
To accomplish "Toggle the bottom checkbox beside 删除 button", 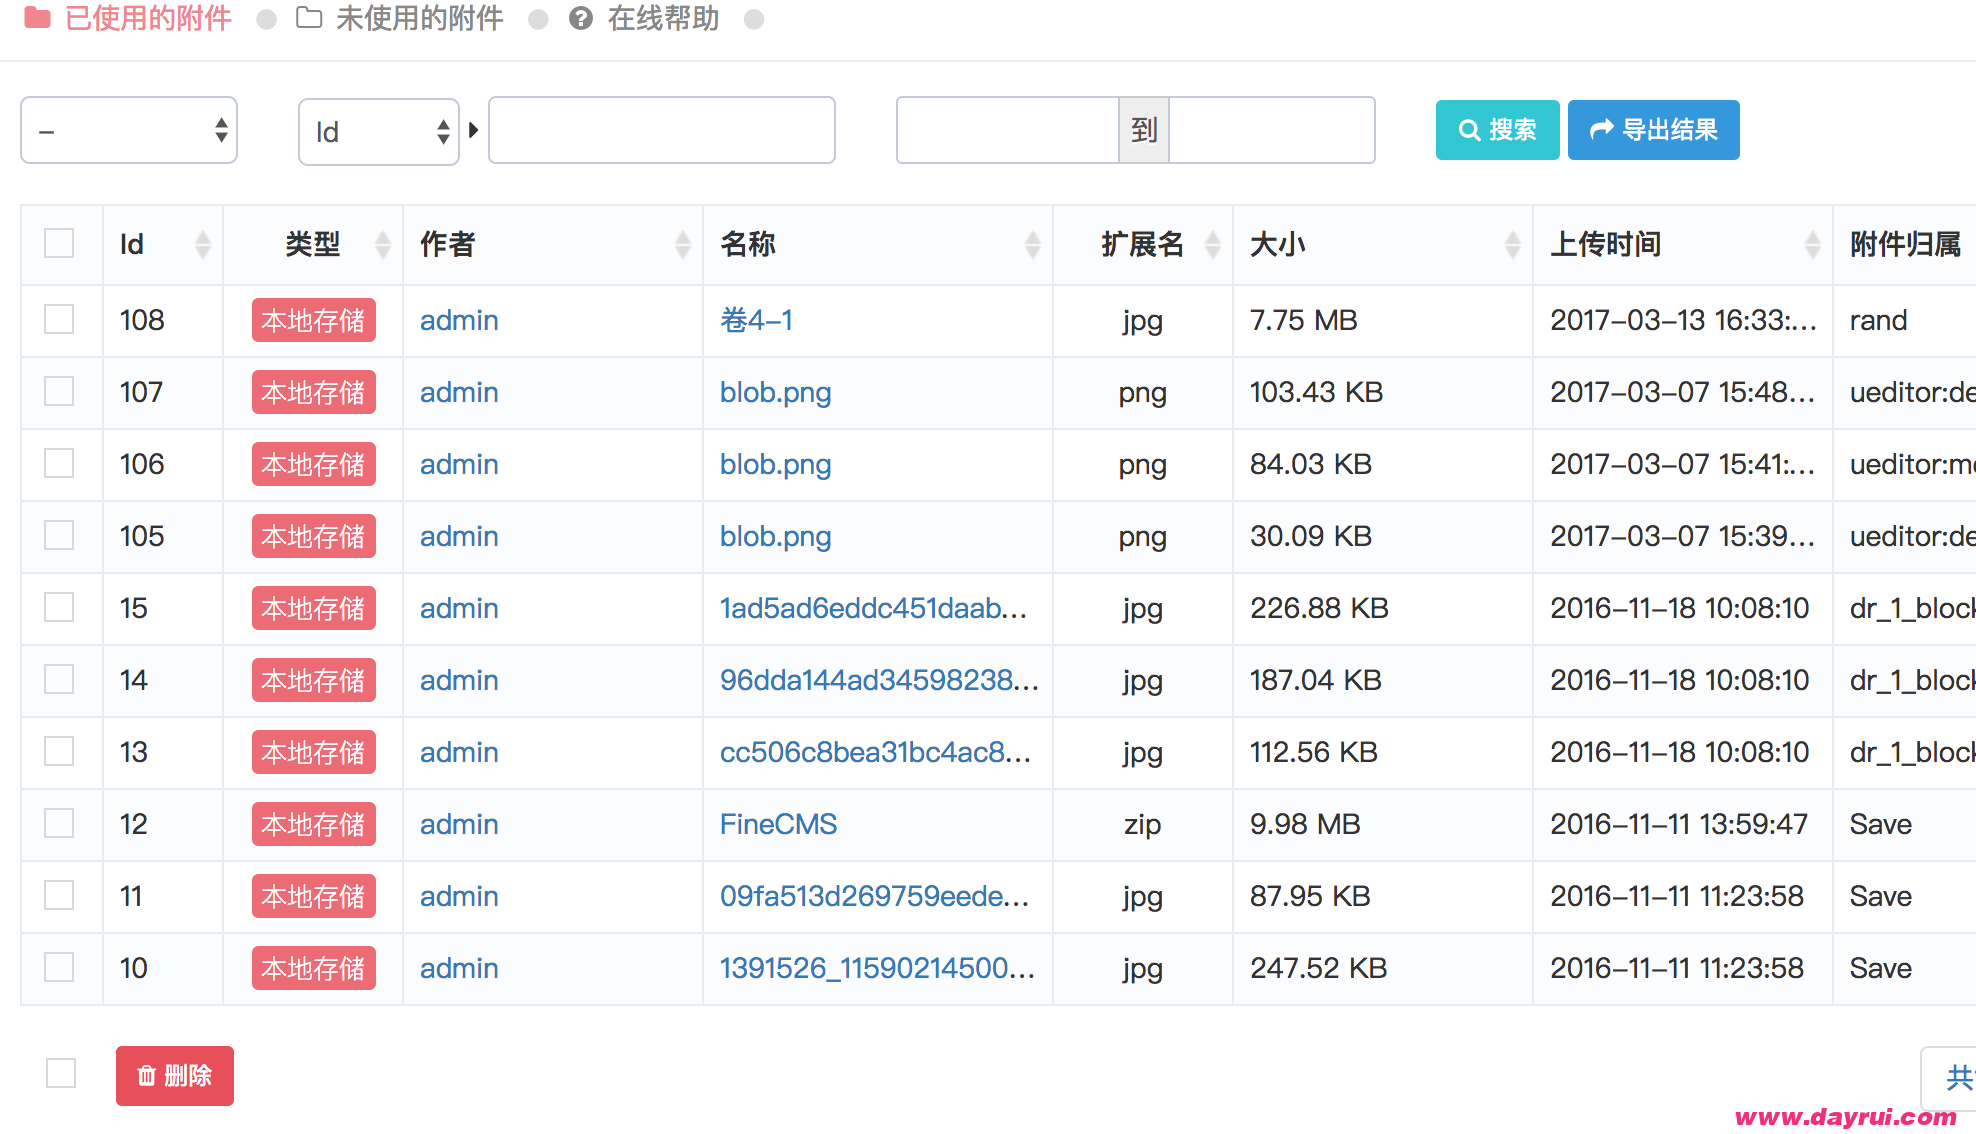I will (61, 1073).
